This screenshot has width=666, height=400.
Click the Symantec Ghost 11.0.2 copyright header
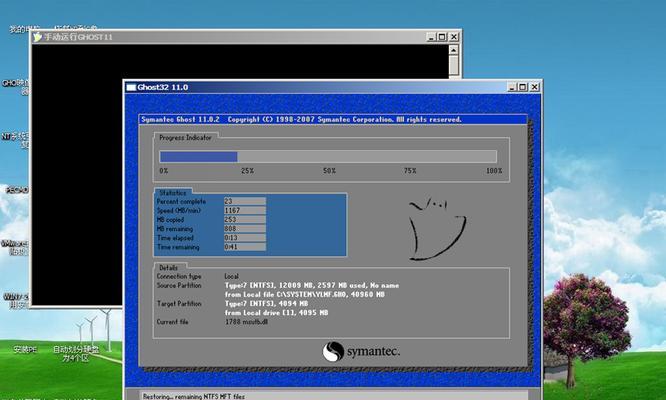pos(301,119)
